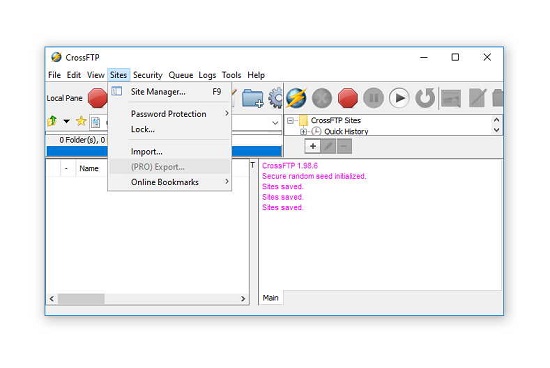Viewport: 550px width, 368px height.
Task: Click the yellow star favorites icon
Action: point(81,121)
